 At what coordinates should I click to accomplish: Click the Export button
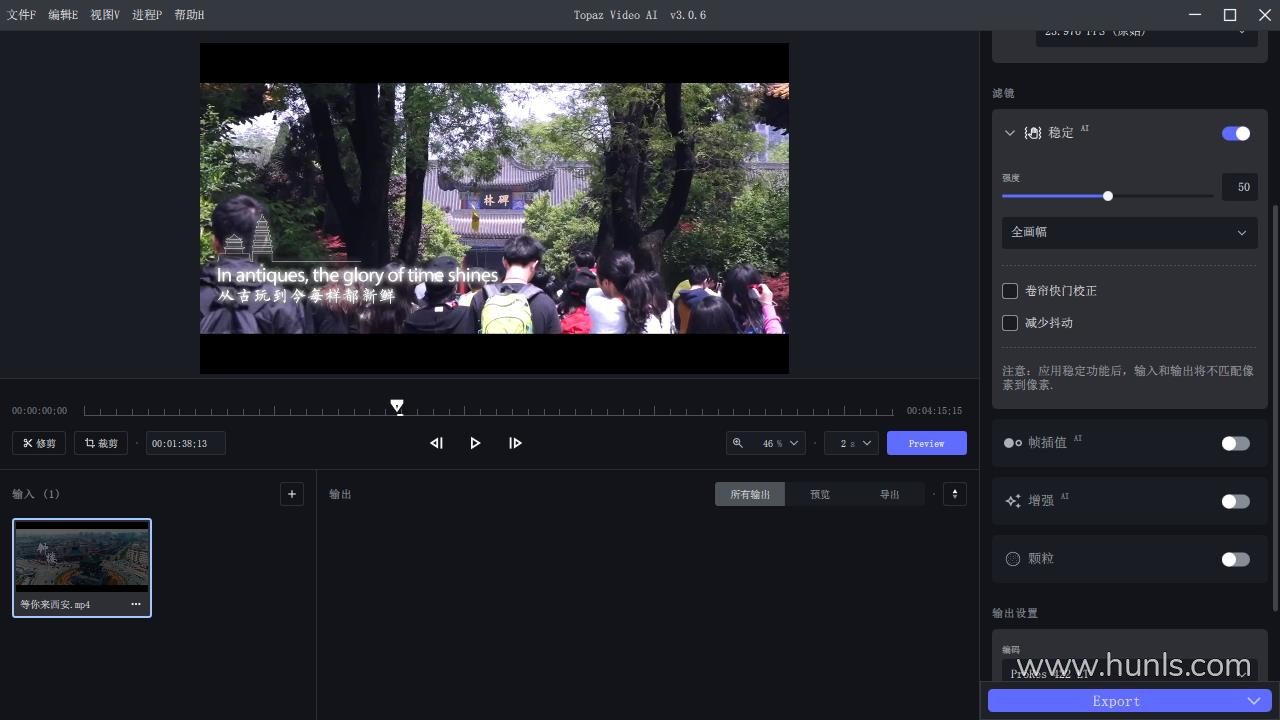pyautogui.click(x=1115, y=701)
